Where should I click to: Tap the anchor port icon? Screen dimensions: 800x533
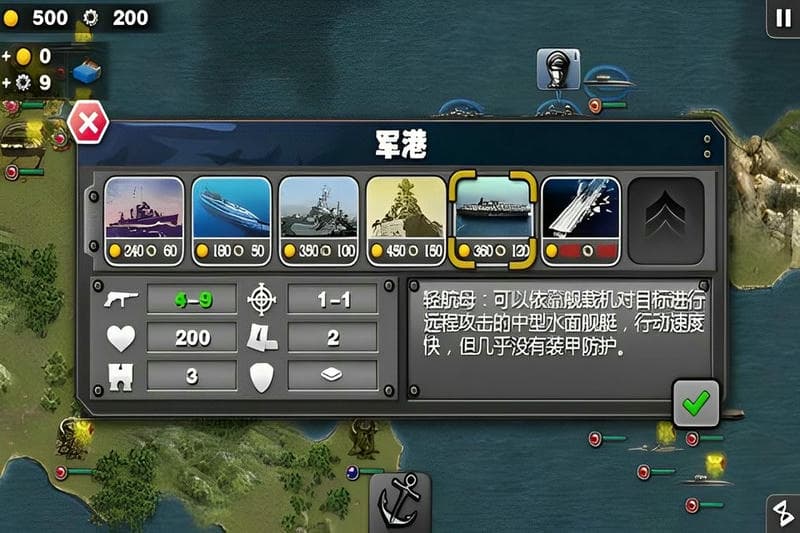click(400, 502)
